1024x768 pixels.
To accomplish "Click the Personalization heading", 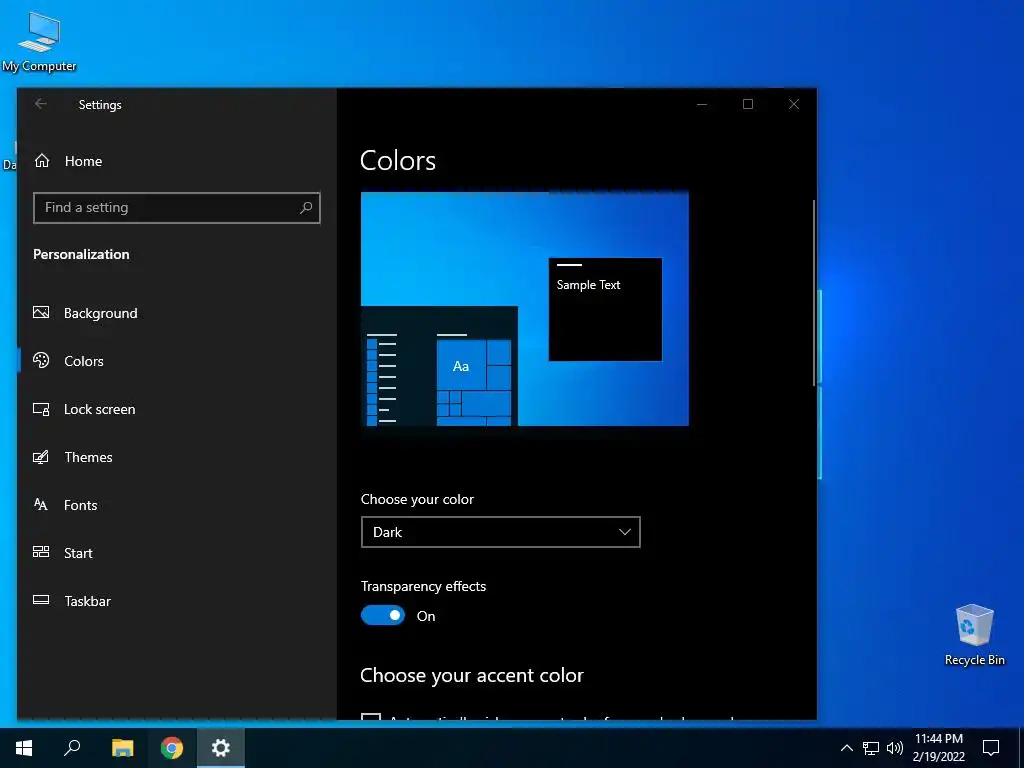I will tap(81, 254).
